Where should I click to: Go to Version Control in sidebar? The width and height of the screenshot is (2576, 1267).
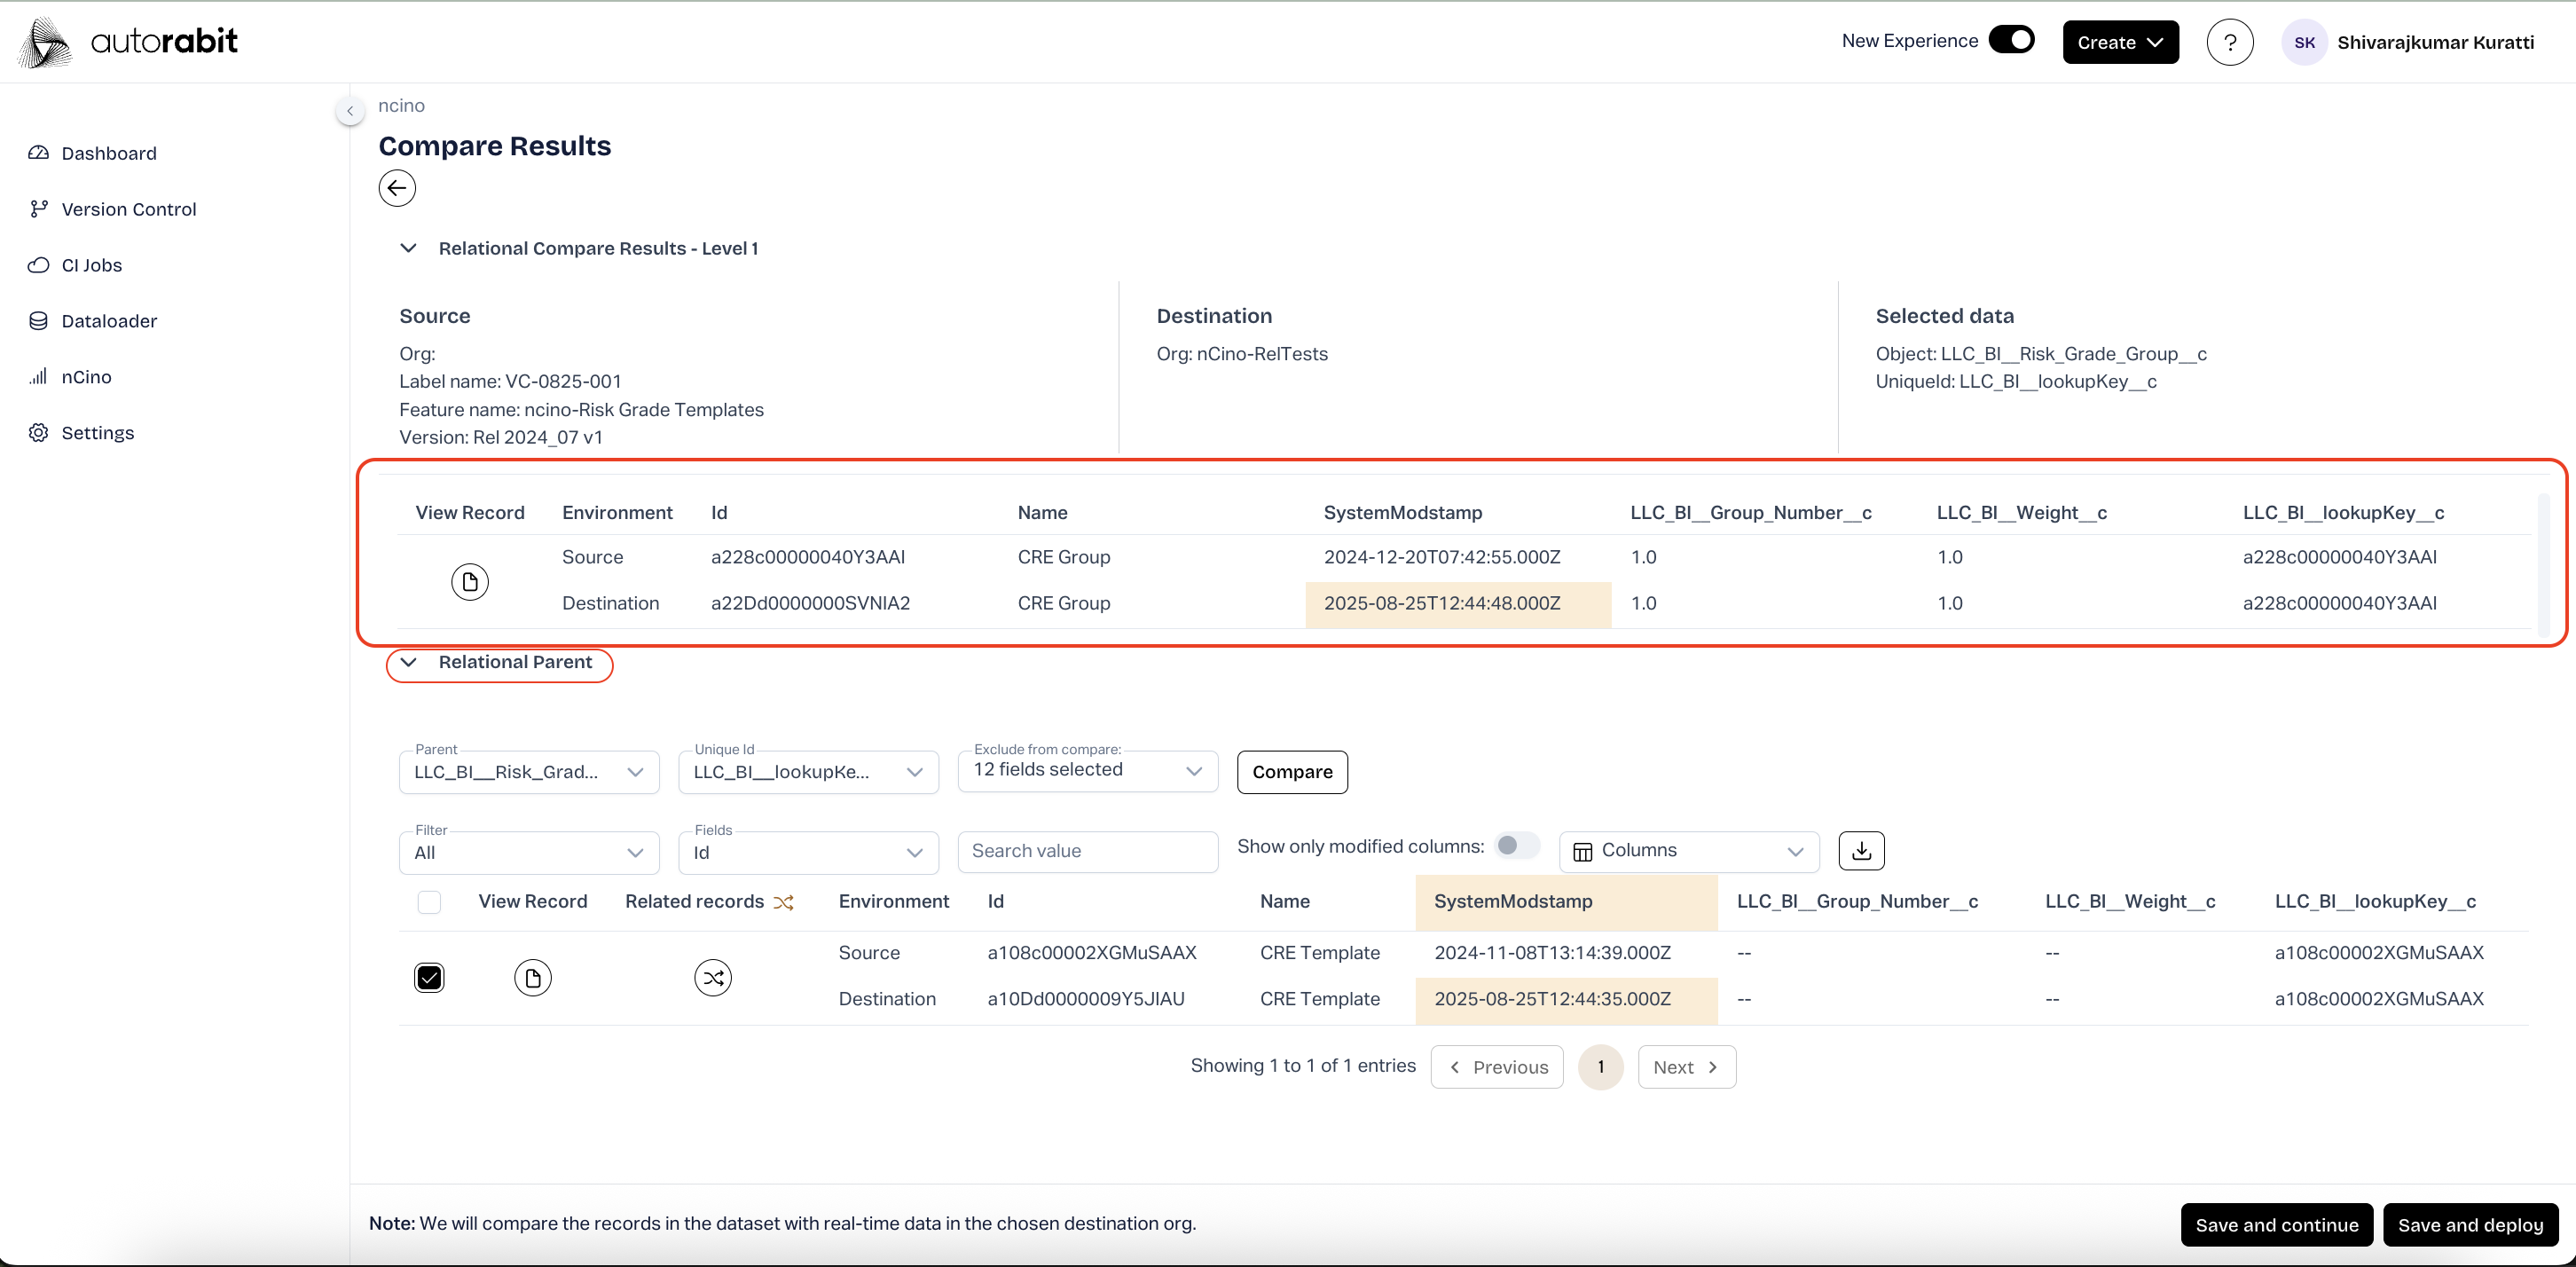[128, 209]
